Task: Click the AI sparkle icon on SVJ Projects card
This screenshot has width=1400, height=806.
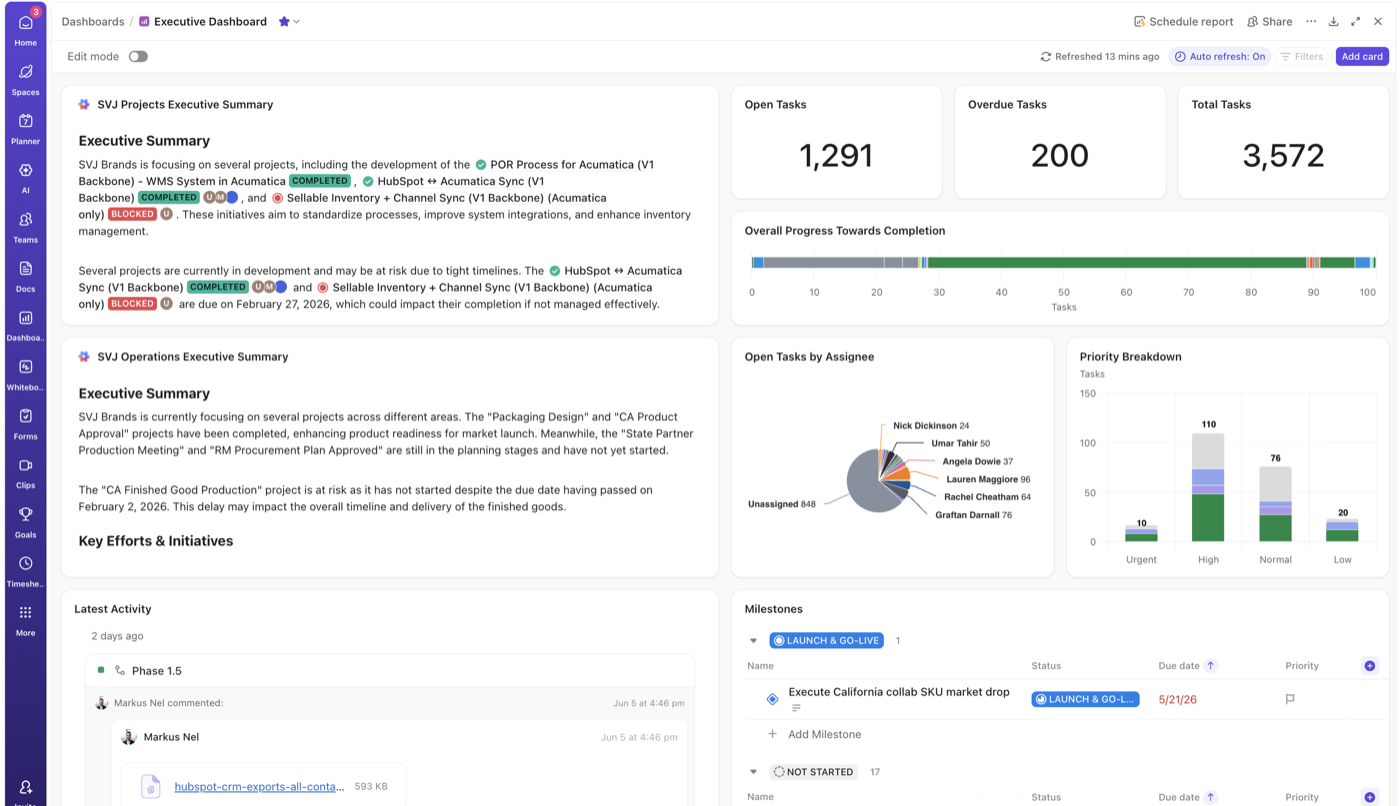Action: (x=84, y=104)
